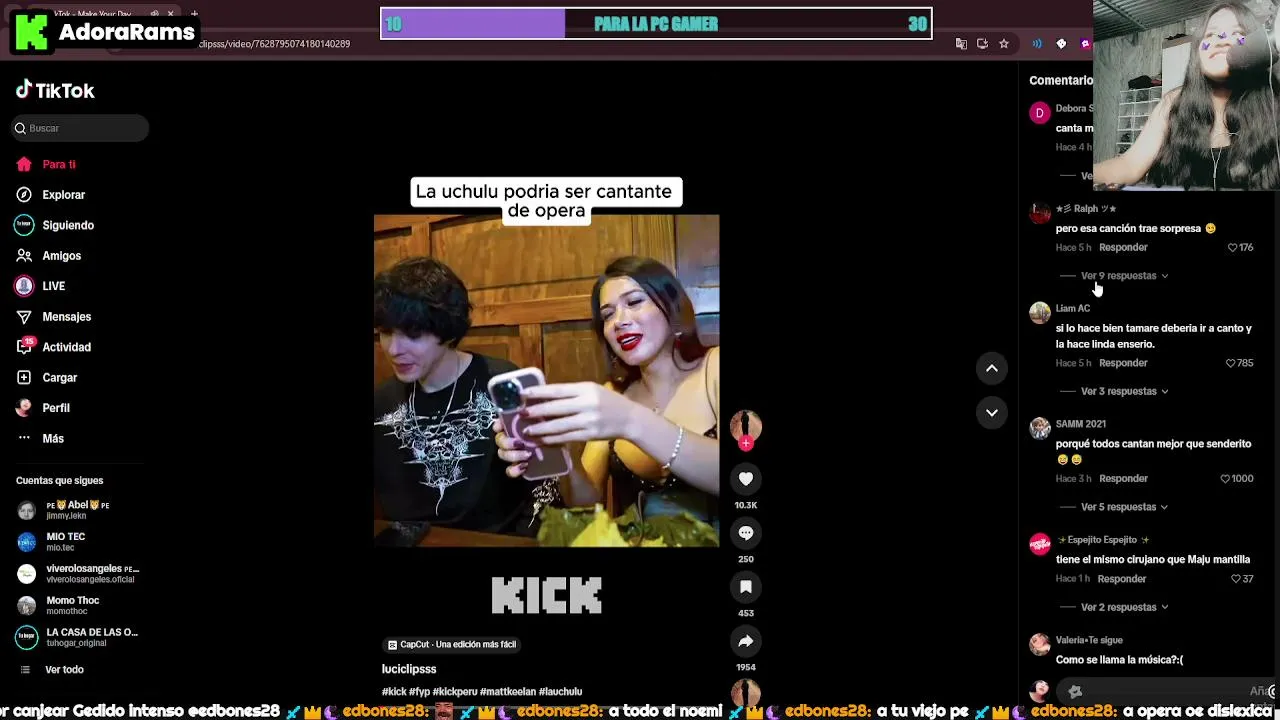Expand Ver 5 respuestas under SAMM 2021
The image size is (1280, 720).
pos(1124,507)
